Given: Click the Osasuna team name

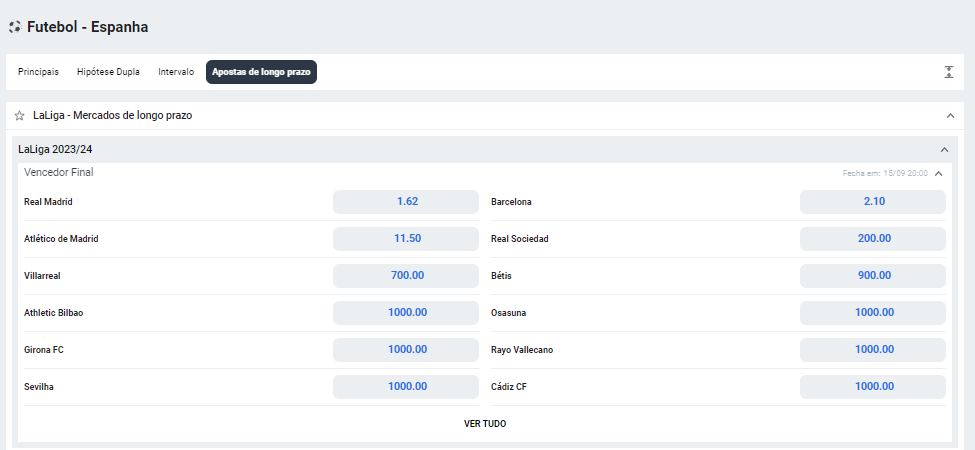Looking at the screenshot, I should pyautogui.click(x=508, y=313).
